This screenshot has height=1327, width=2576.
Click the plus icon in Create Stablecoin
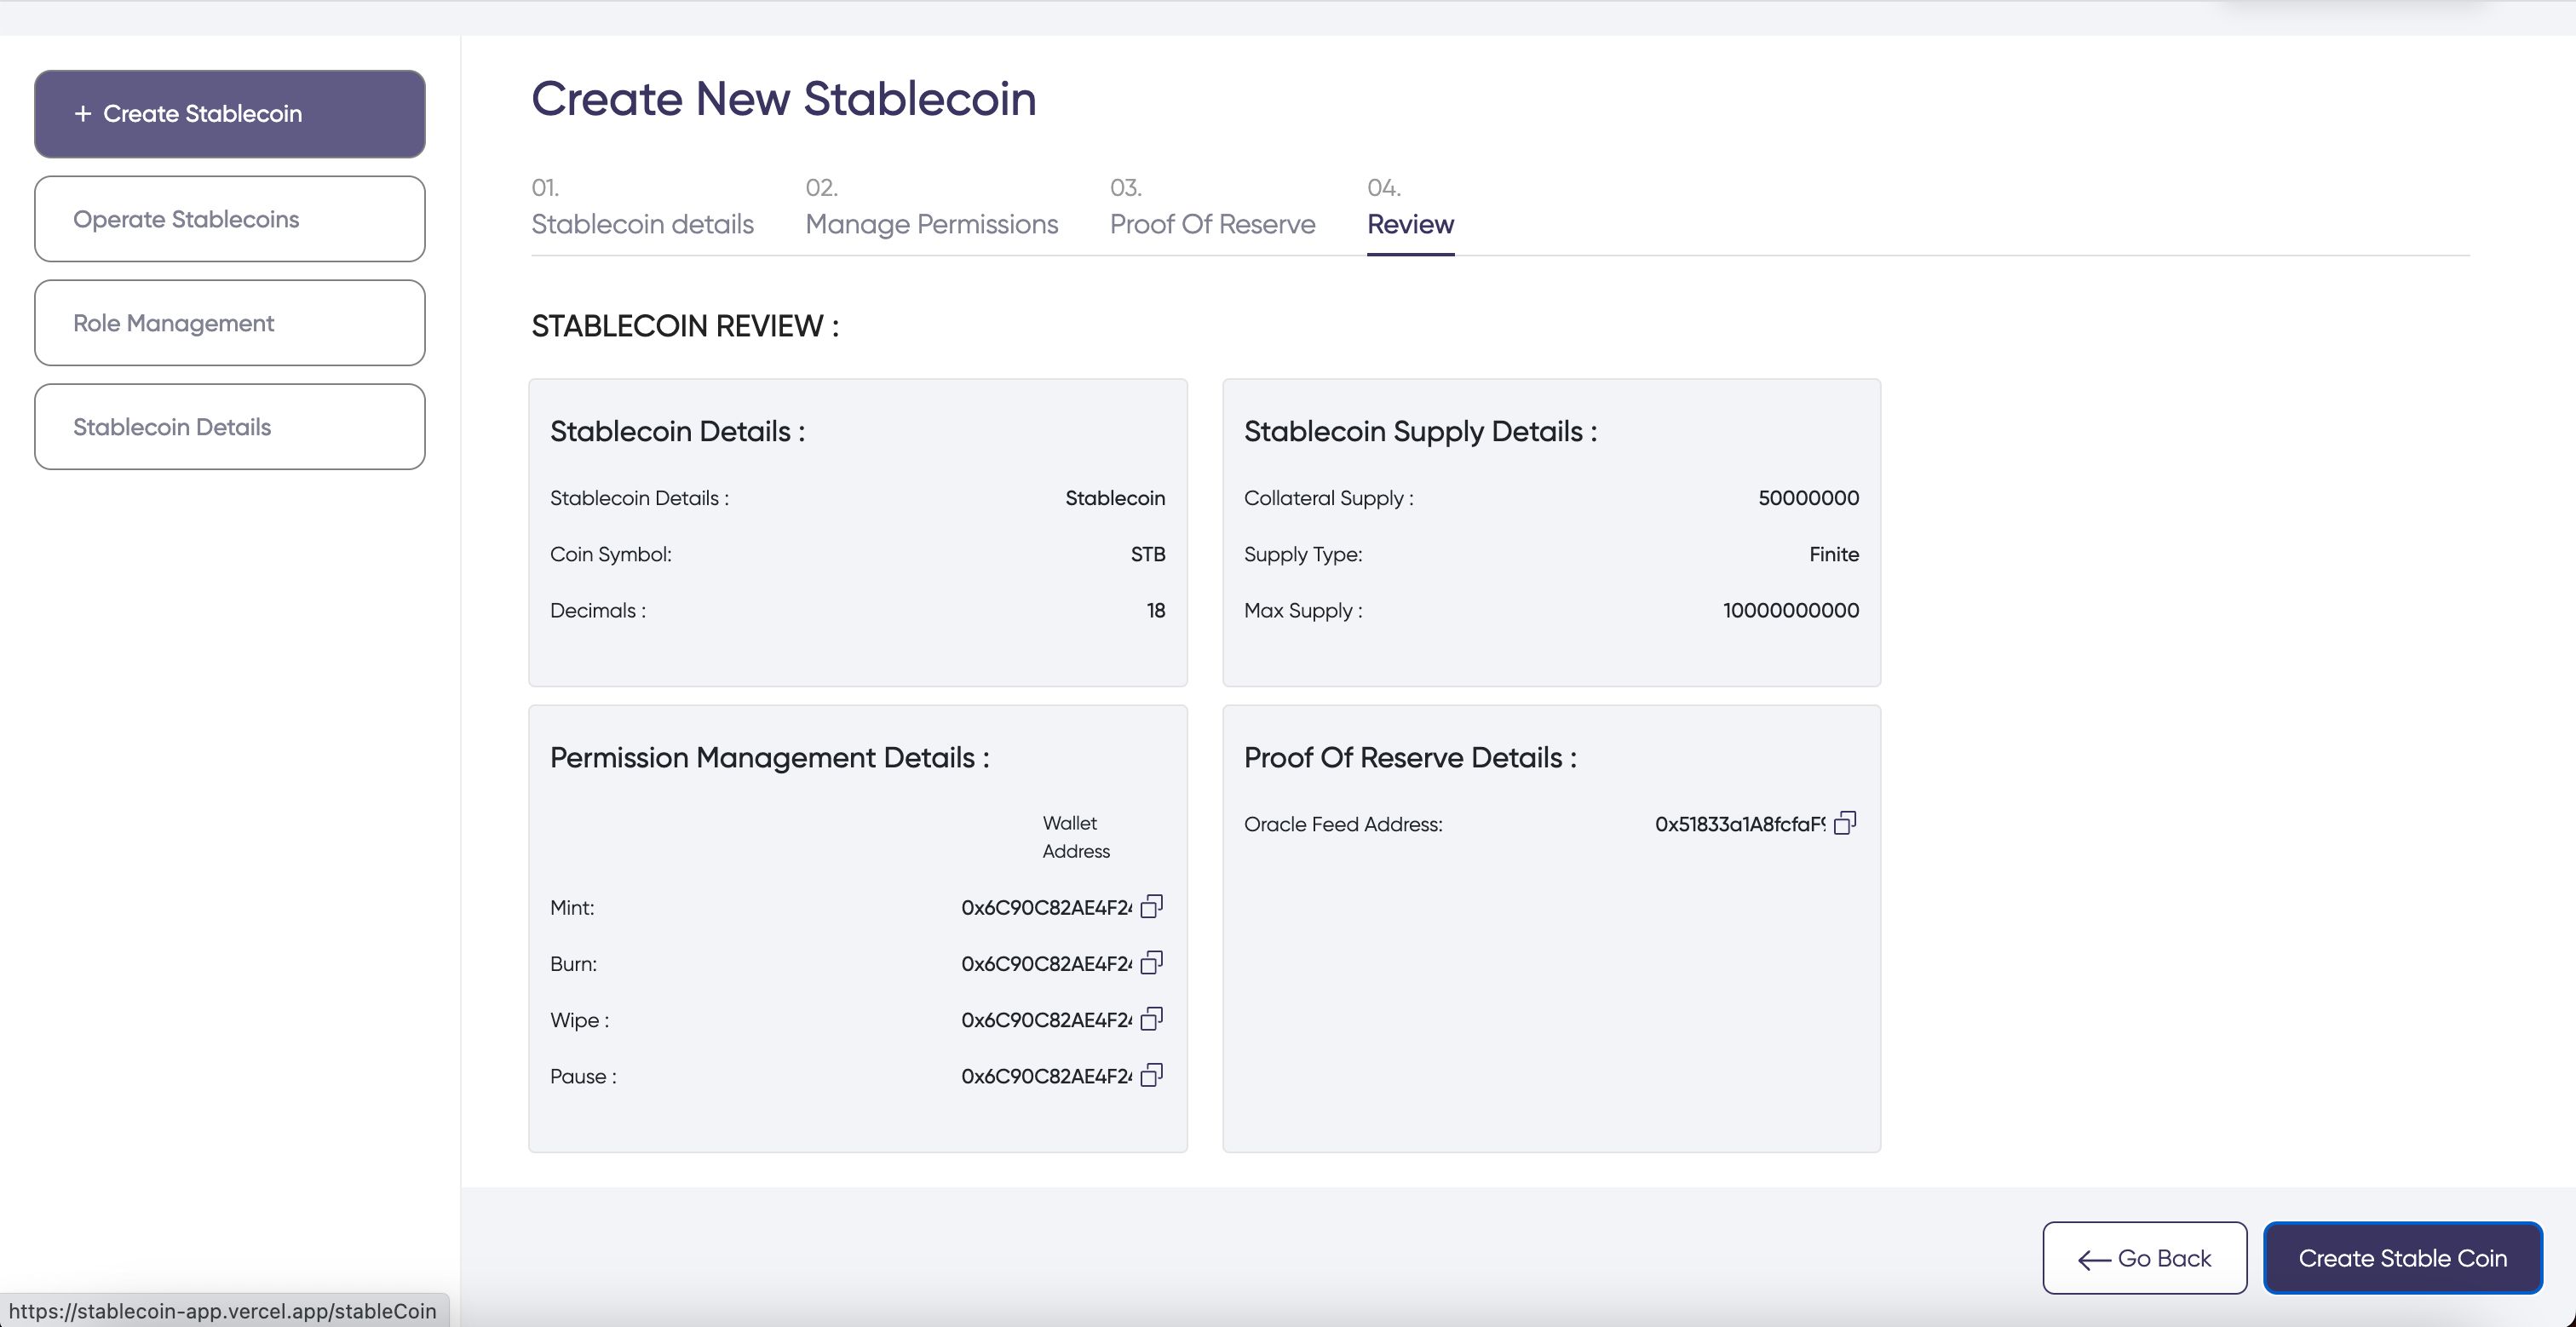(x=83, y=114)
